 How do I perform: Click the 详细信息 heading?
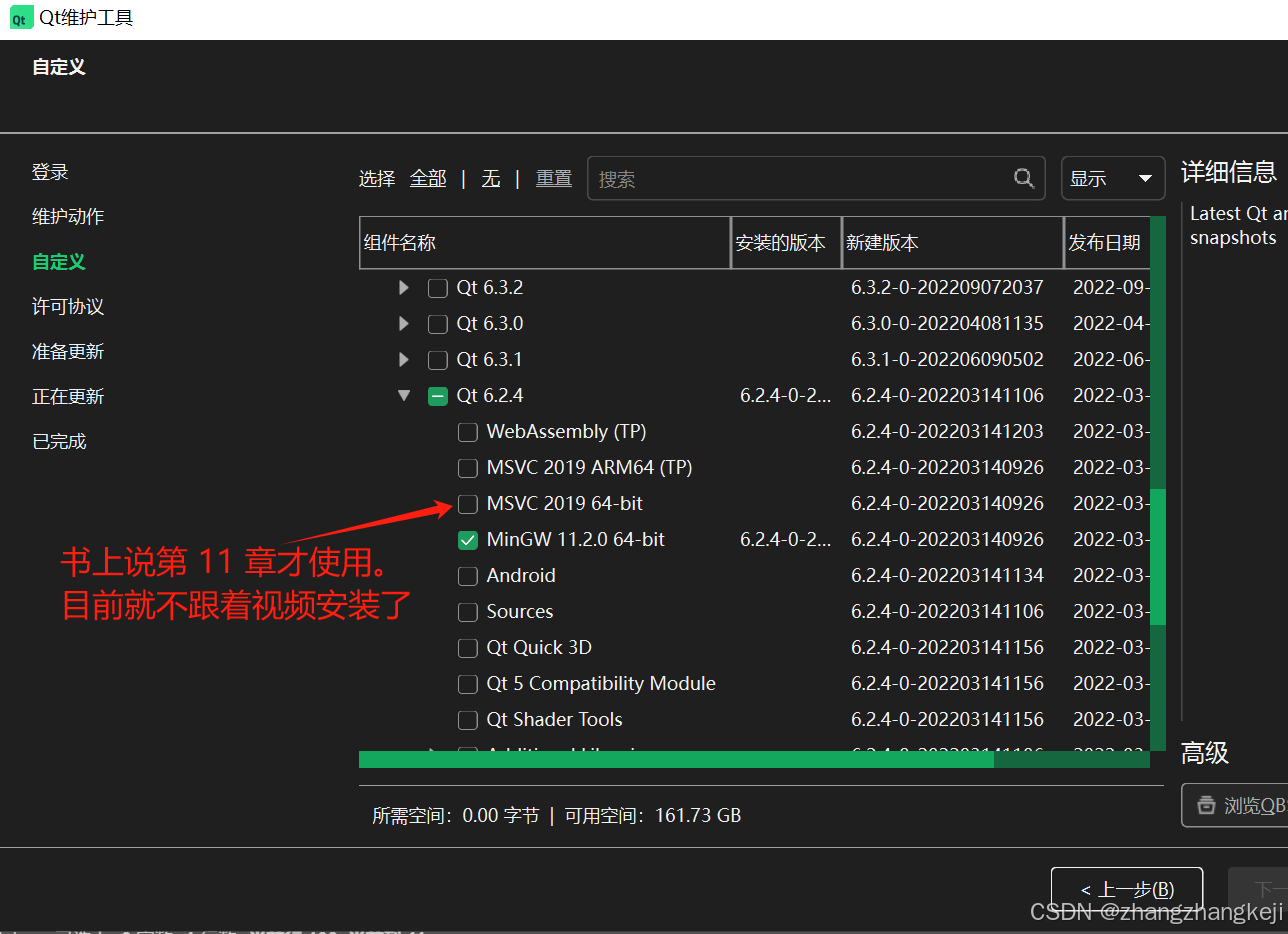(1229, 172)
